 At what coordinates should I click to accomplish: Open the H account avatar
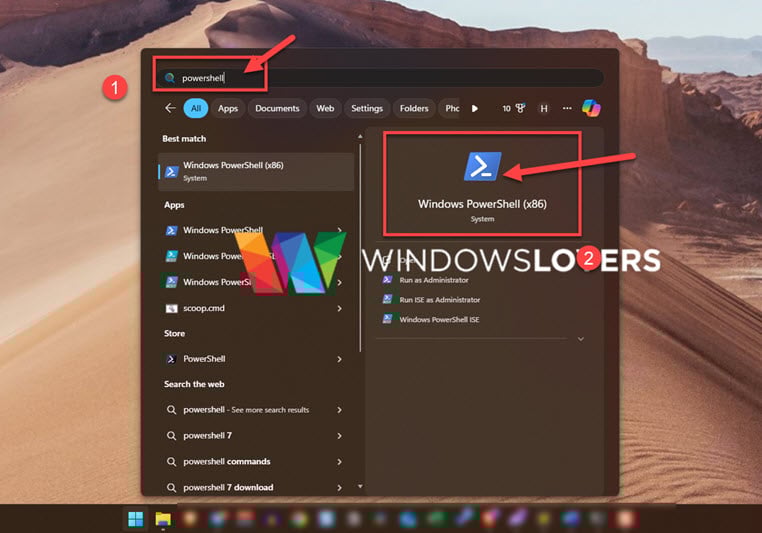[544, 108]
